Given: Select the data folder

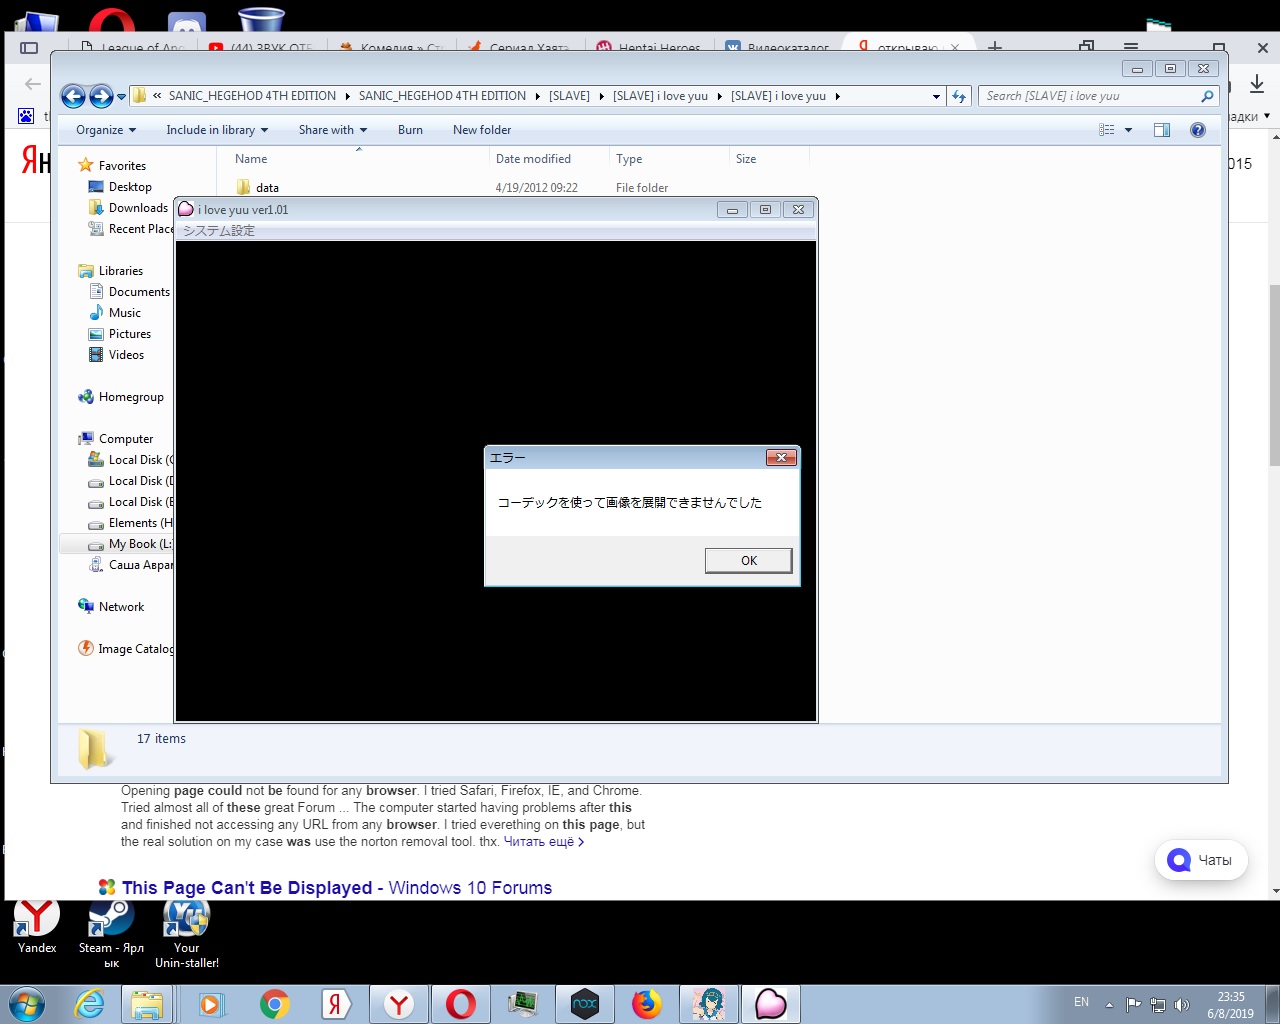Looking at the screenshot, I should 267,188.
